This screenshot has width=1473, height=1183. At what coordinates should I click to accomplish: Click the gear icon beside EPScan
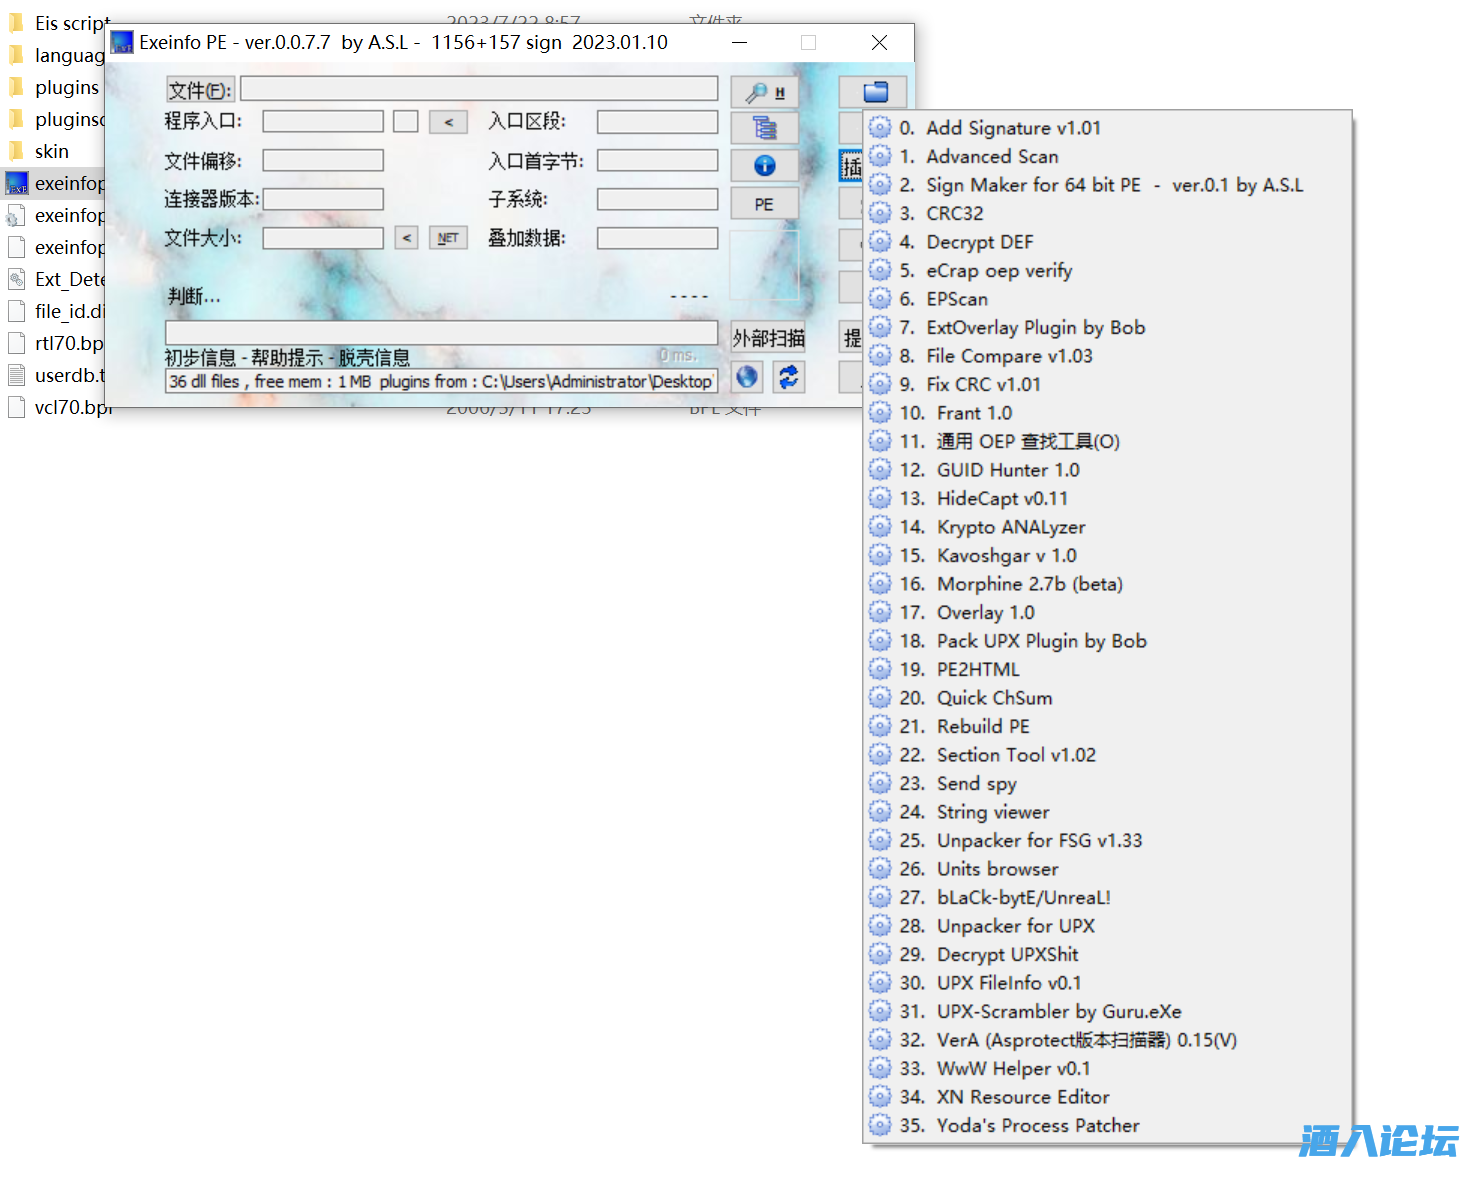coord(880,299)
